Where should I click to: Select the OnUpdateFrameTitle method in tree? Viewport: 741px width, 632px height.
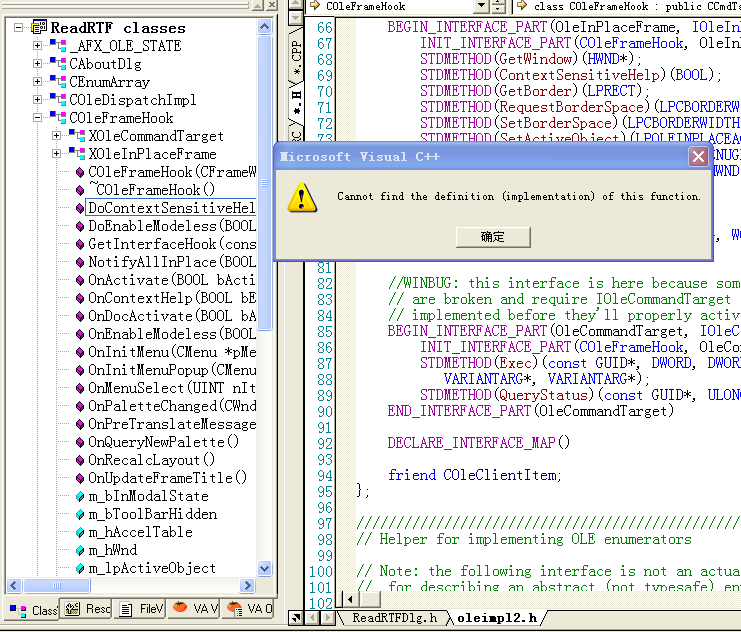tap(167, 478)
